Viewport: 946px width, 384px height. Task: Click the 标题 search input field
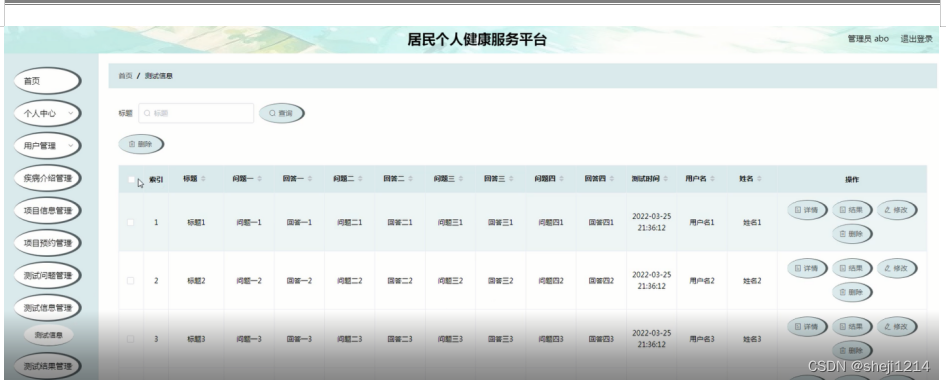coord(196,113)
